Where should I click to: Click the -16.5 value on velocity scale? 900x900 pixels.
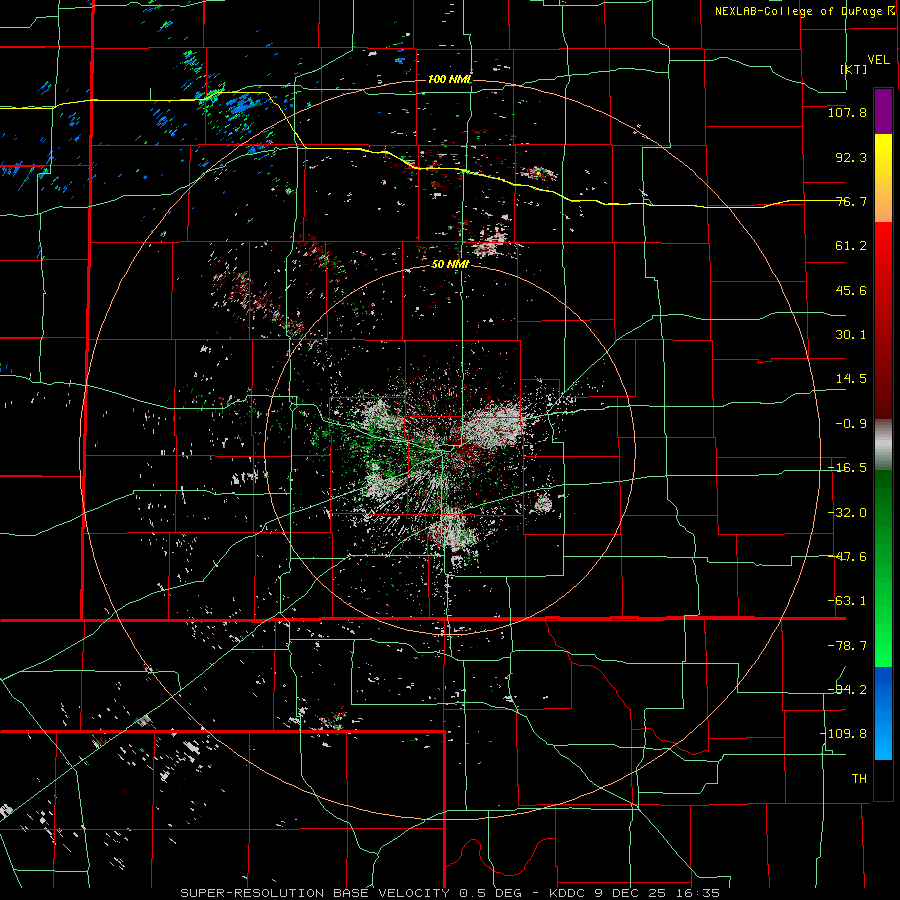click(847, 468)
